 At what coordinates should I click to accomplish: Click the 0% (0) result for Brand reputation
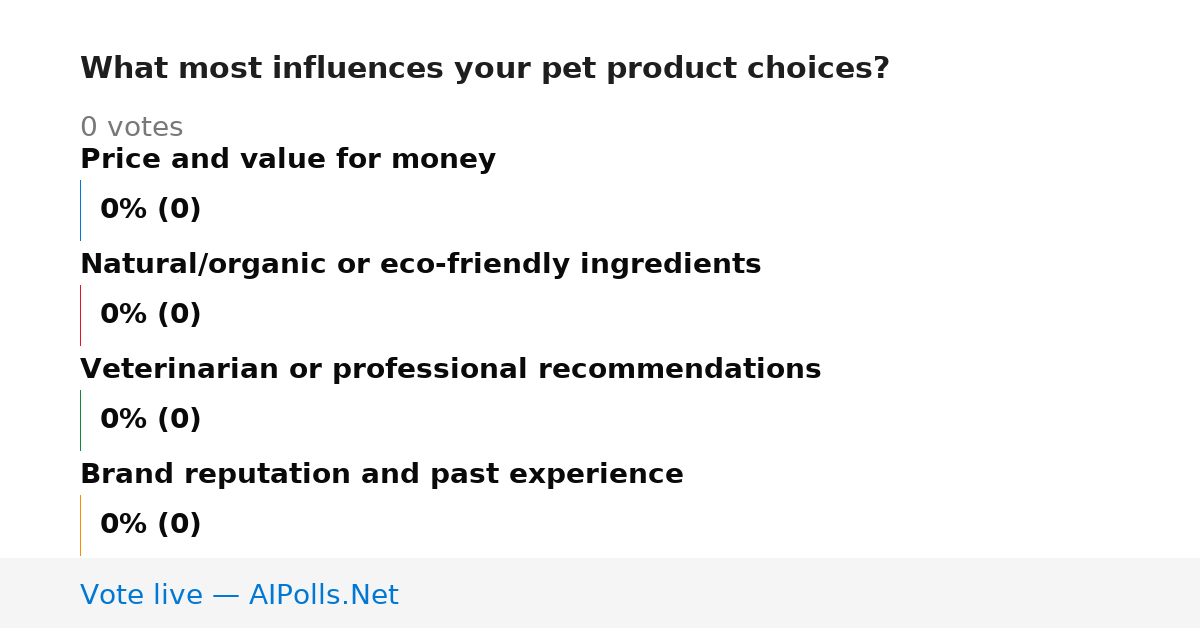(151, 525)
